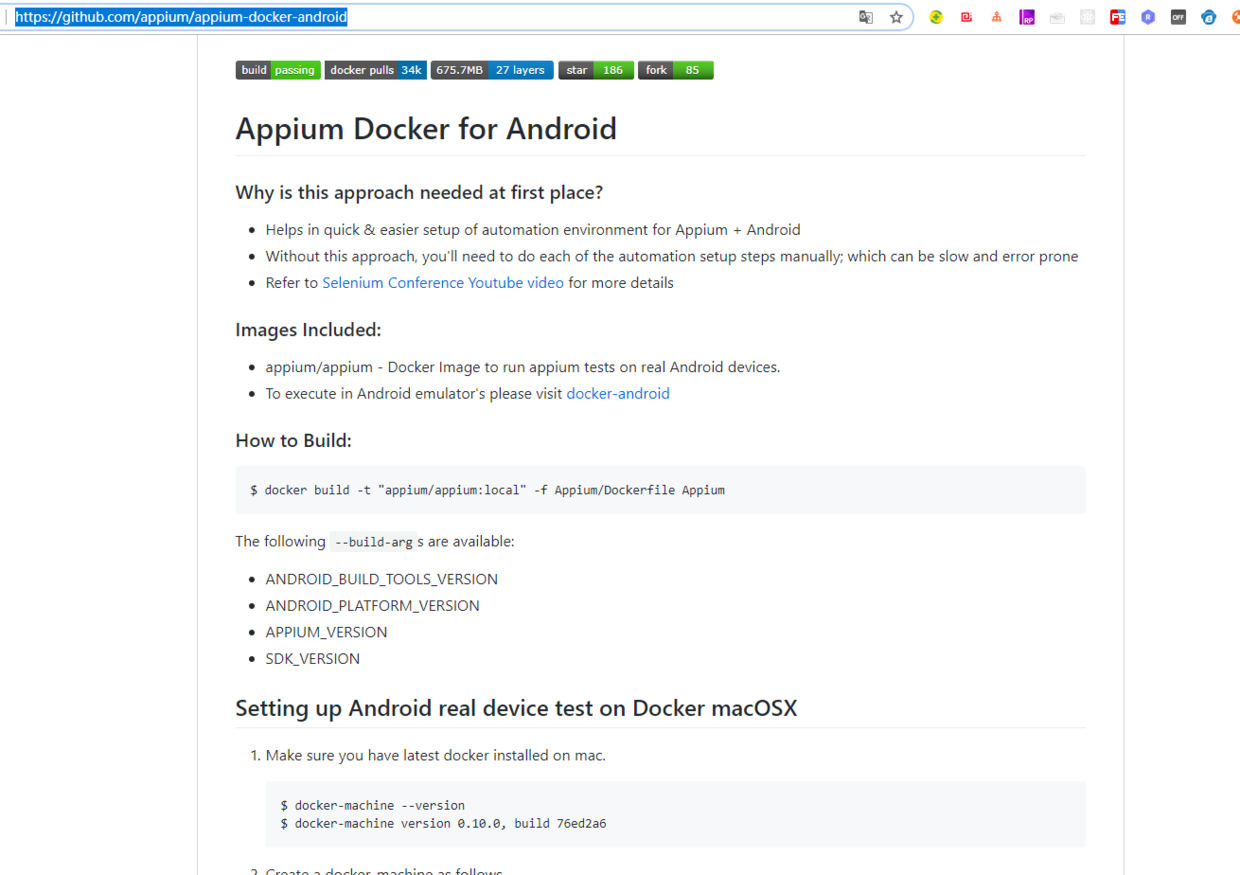
Task: Click the blue circular extension icon
Action: point(1208,17)
